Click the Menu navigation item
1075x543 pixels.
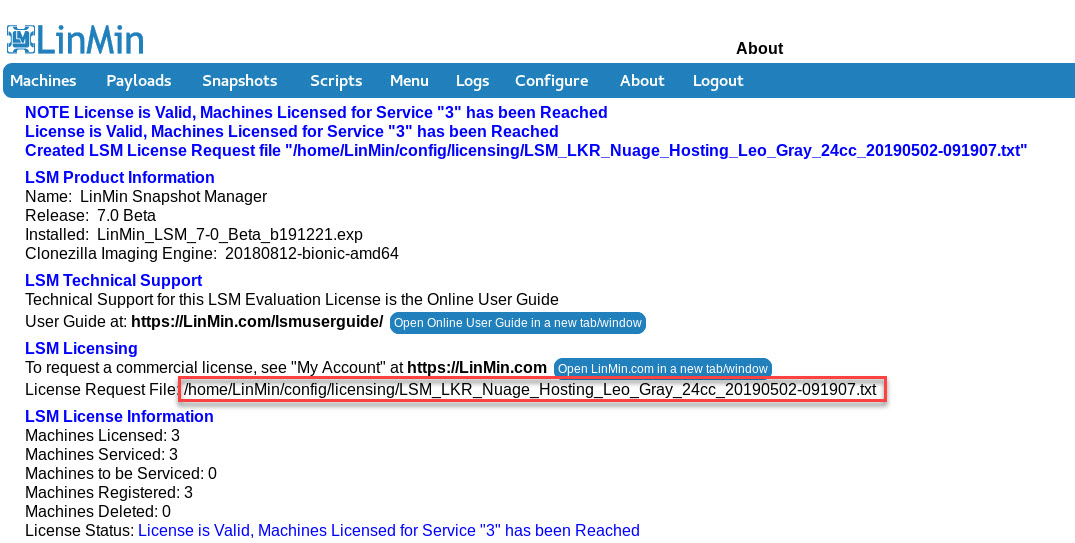[409, 81]
